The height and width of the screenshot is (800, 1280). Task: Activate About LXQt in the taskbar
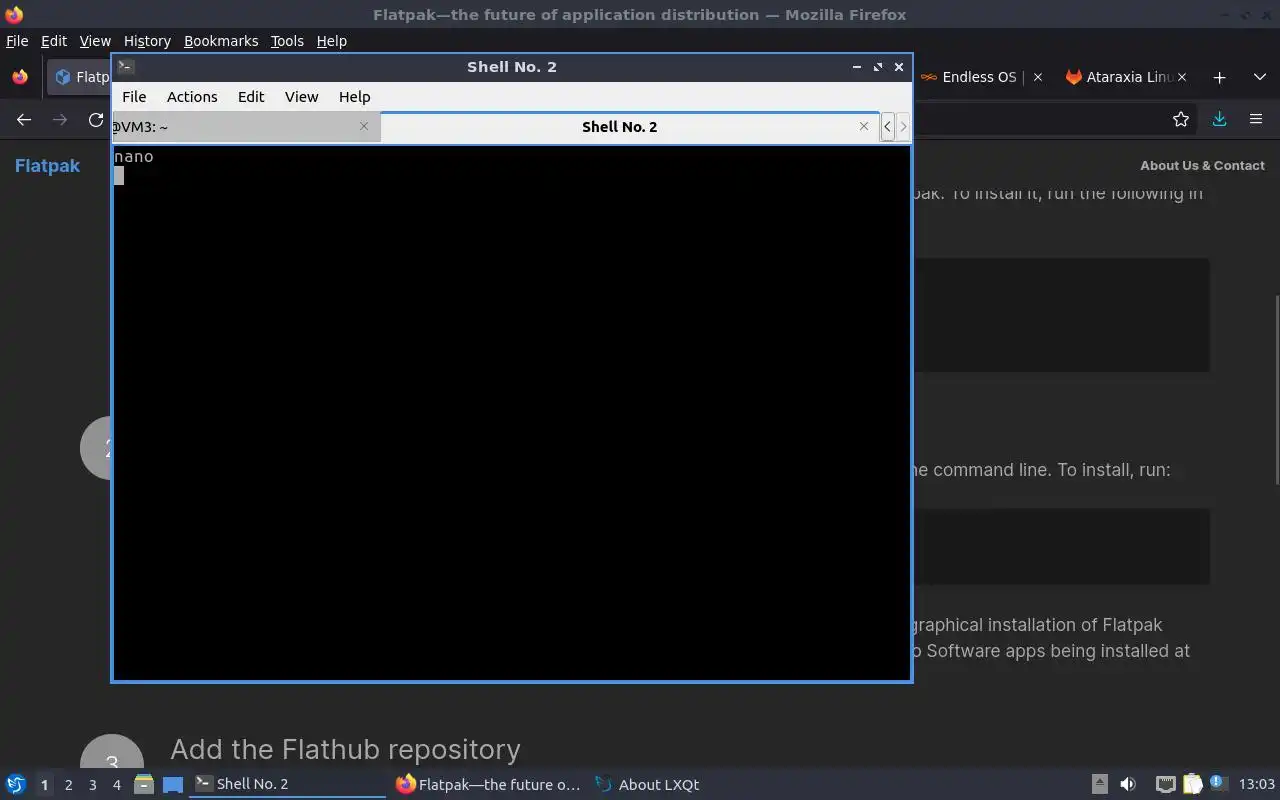(x=647, y=784)
